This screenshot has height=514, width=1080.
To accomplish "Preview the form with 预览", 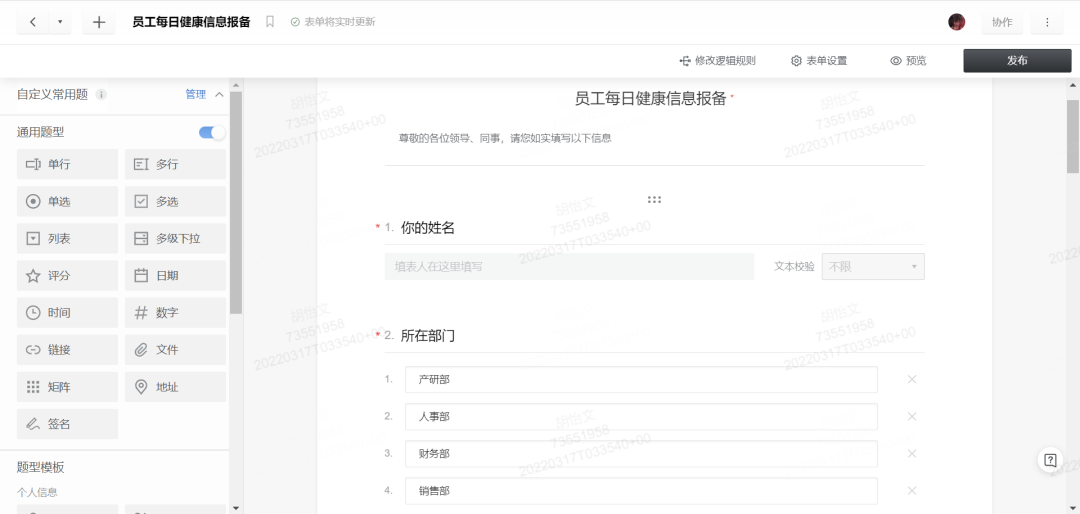I will pos(908,61).
